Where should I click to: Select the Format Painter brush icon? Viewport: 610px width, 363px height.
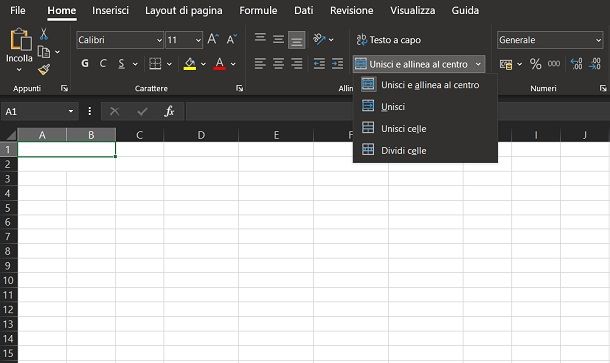click(x=44, y=70)
